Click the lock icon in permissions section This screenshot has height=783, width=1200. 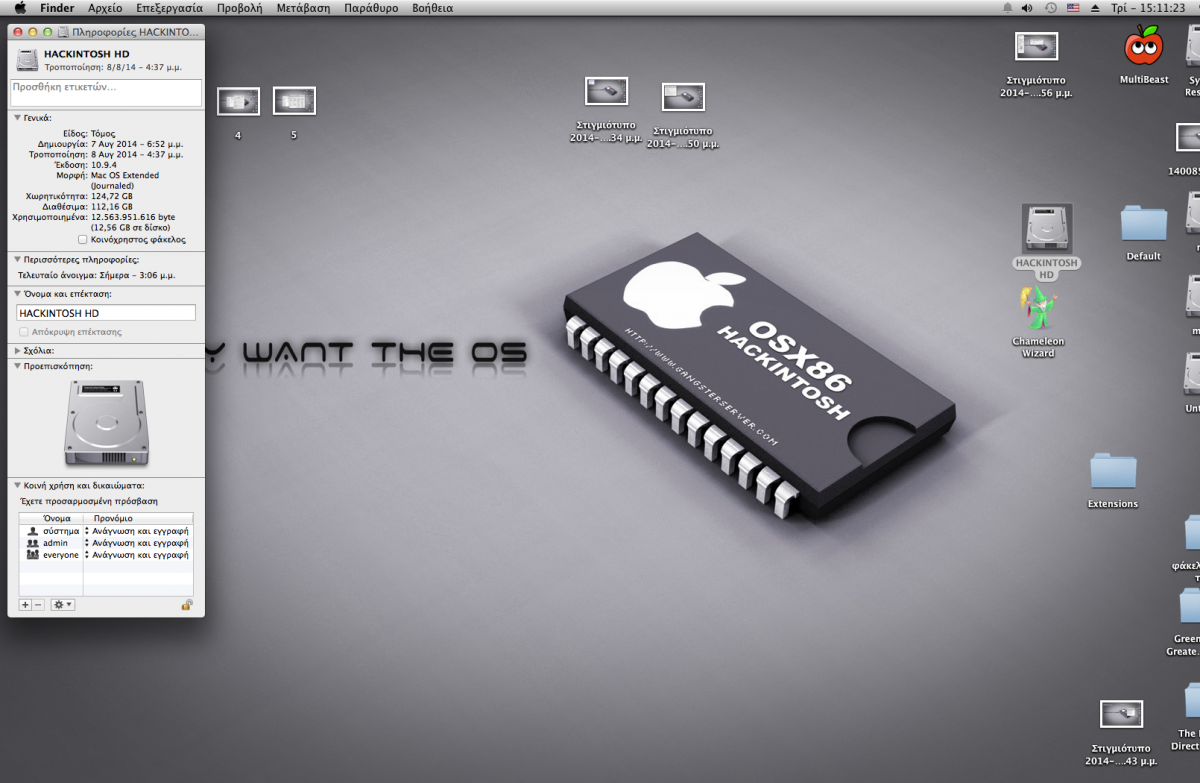186,605
